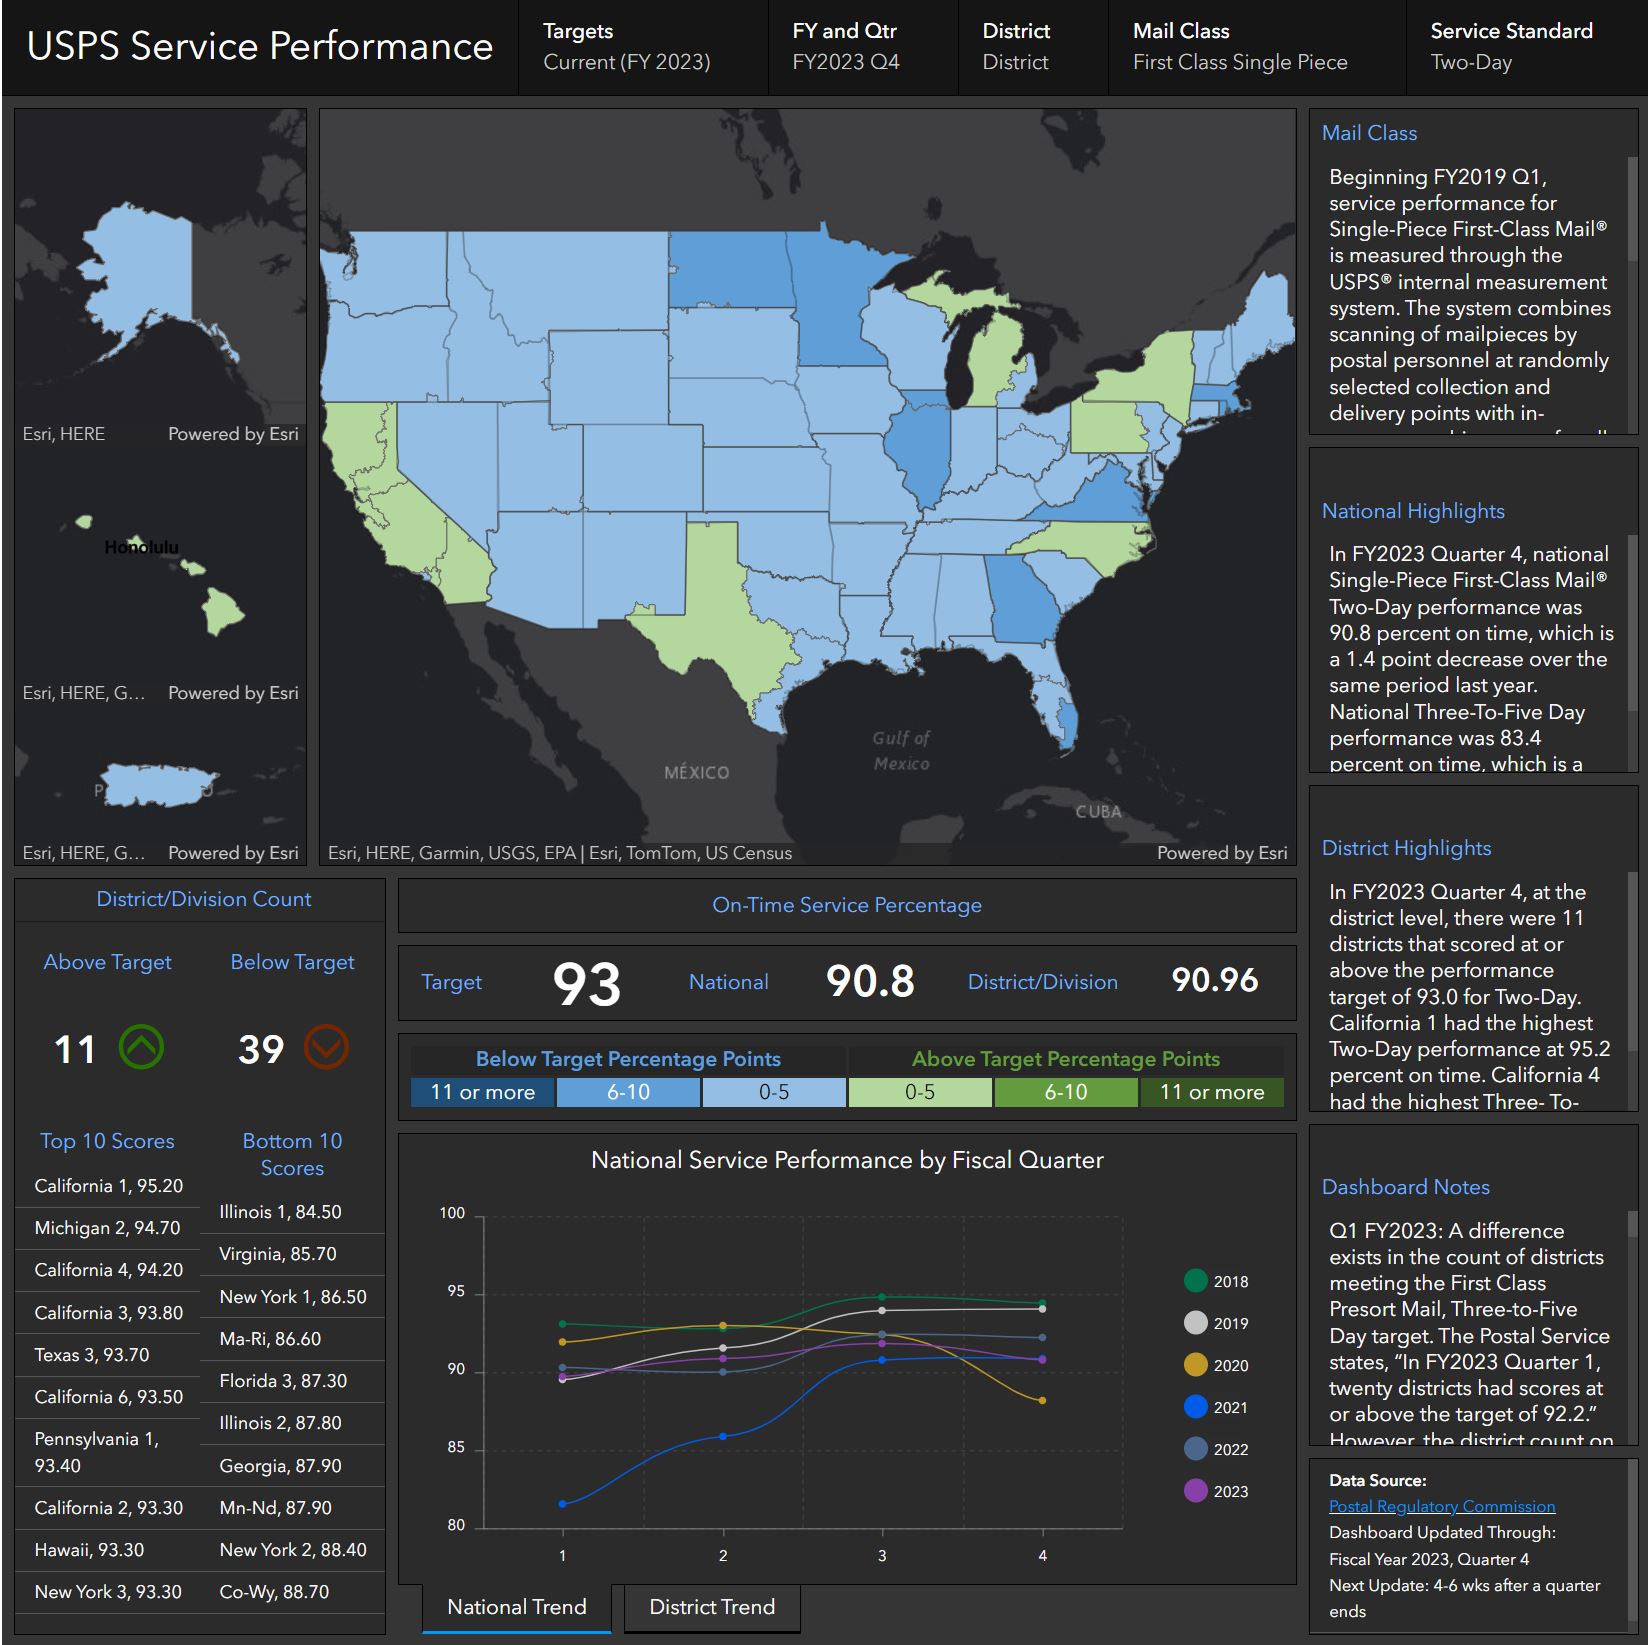Open the District selector dropdown
1648x1645 pixels.
pos(1033,47)
